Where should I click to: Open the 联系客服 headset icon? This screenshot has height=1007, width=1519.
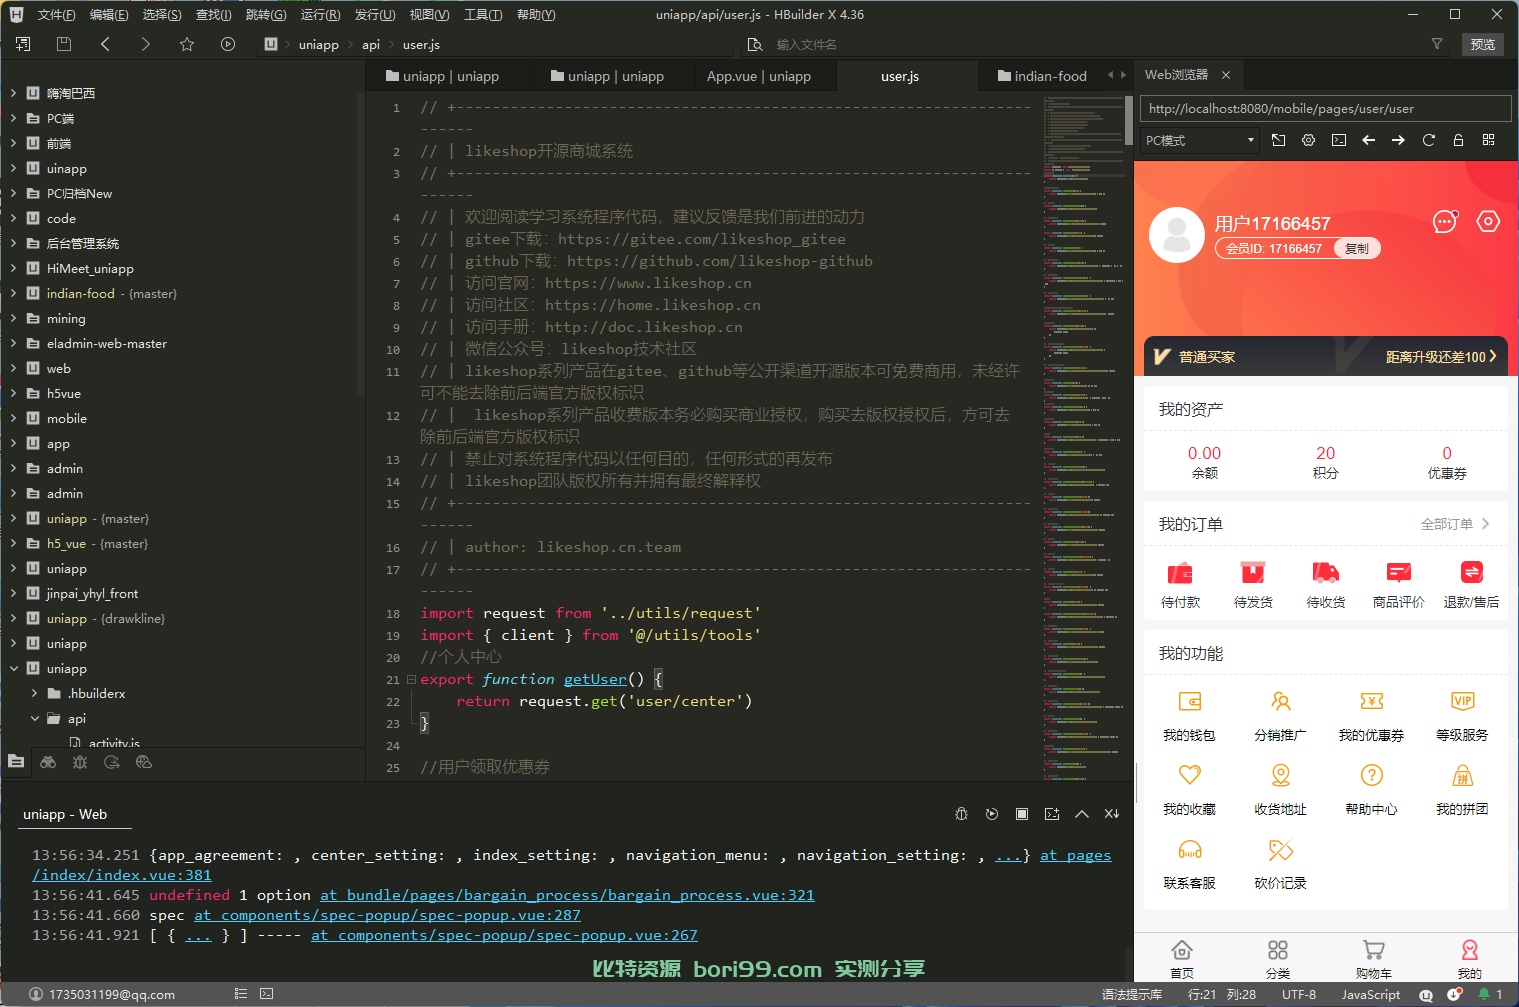point(1190,850)
